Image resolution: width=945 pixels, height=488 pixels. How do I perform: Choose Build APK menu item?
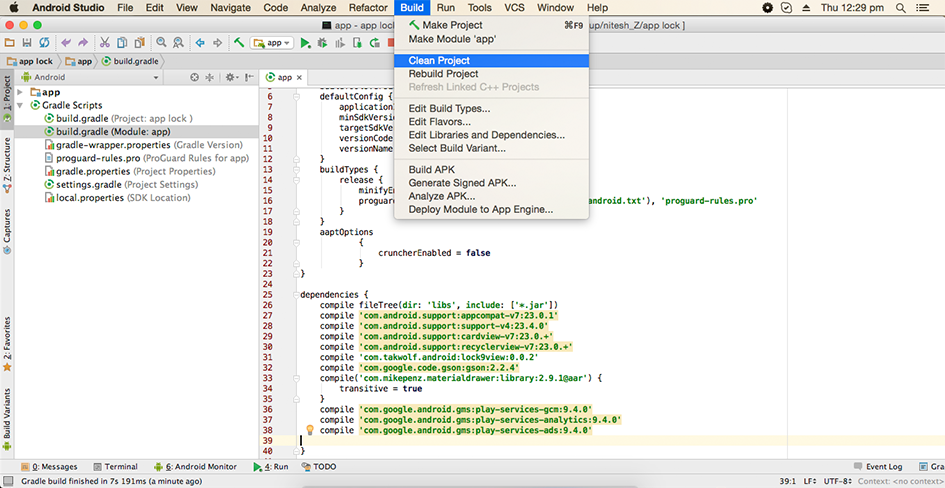(491, 169)
